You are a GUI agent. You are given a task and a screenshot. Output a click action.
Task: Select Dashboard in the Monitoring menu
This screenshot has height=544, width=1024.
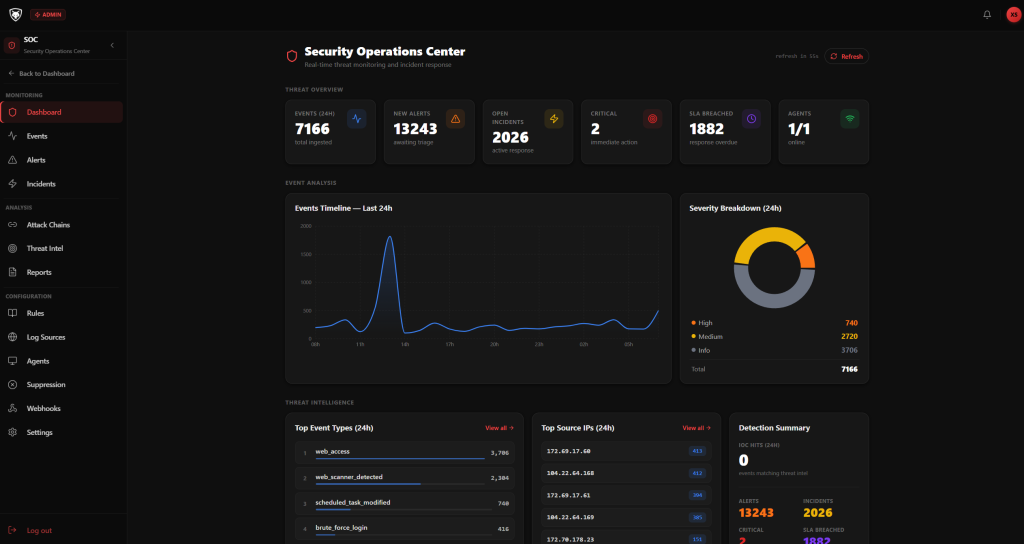62,112
